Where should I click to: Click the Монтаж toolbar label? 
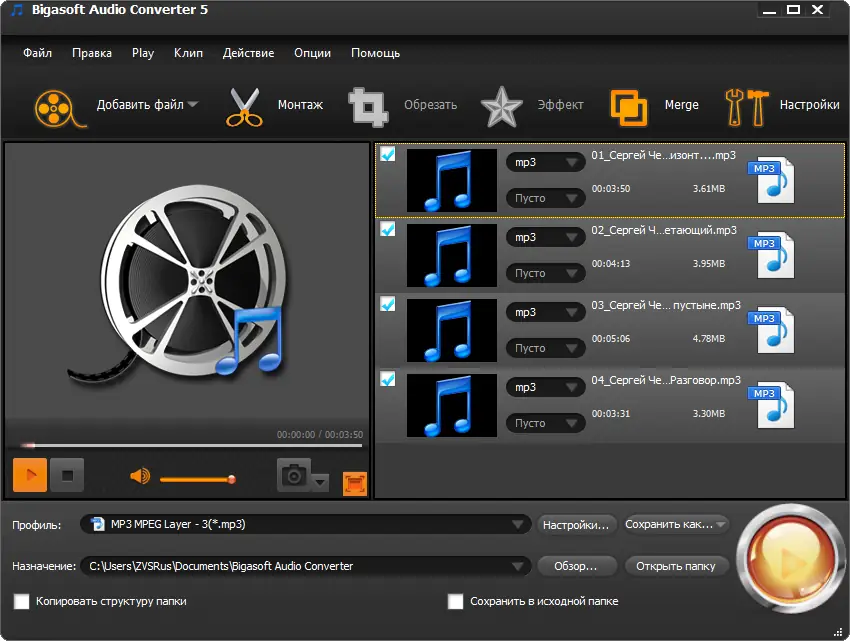[x=300, y=105]
